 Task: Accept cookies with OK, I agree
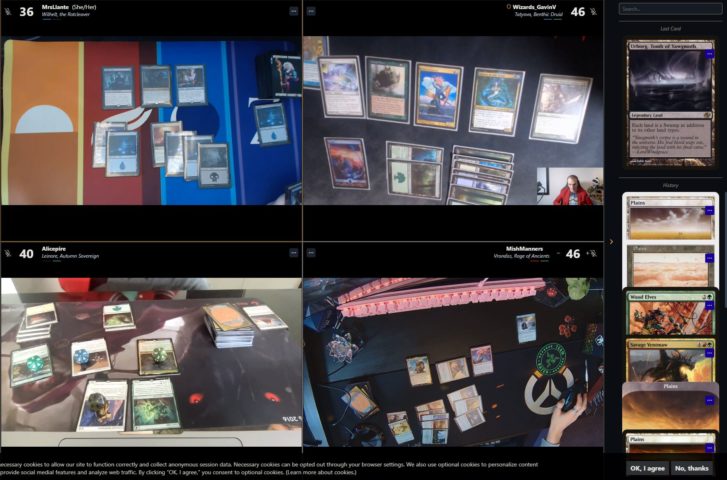coord(647,468)
